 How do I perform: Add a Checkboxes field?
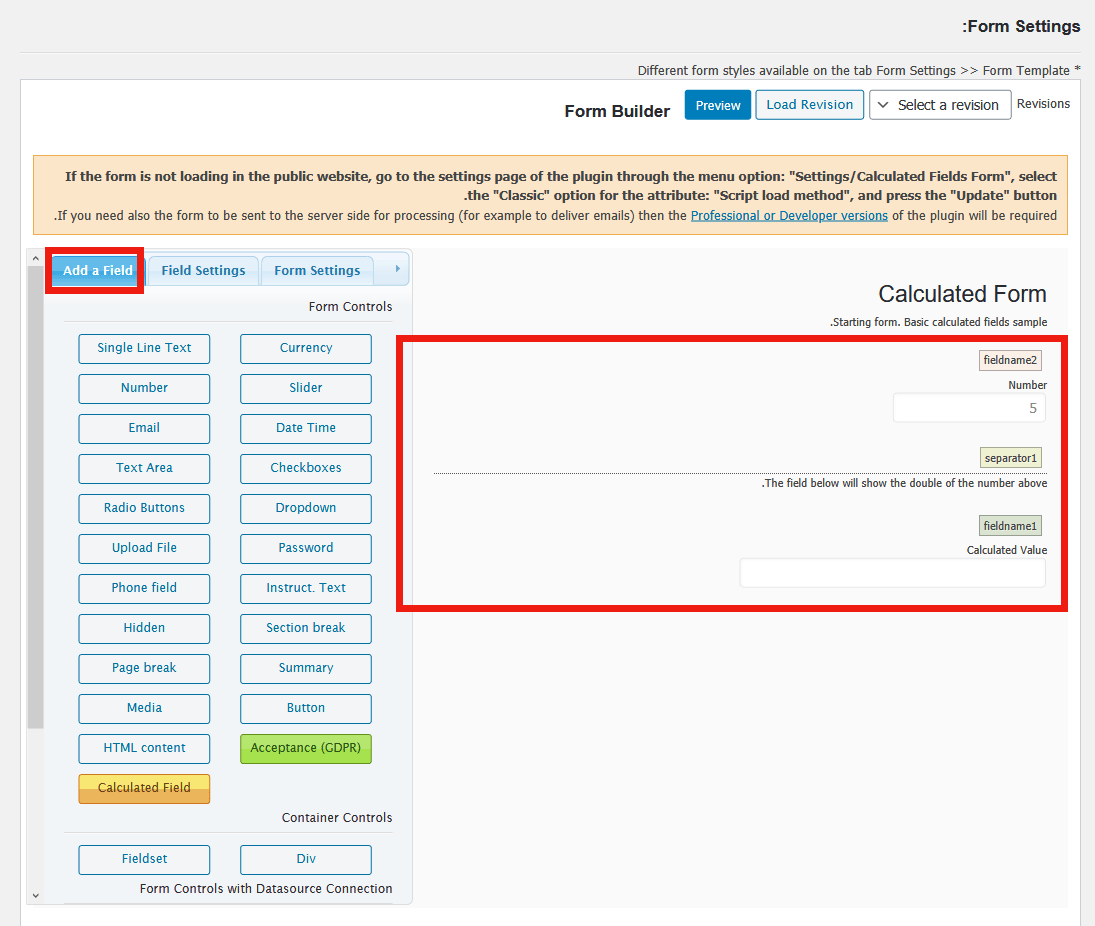pyautogui.click(x=306, y=468)
